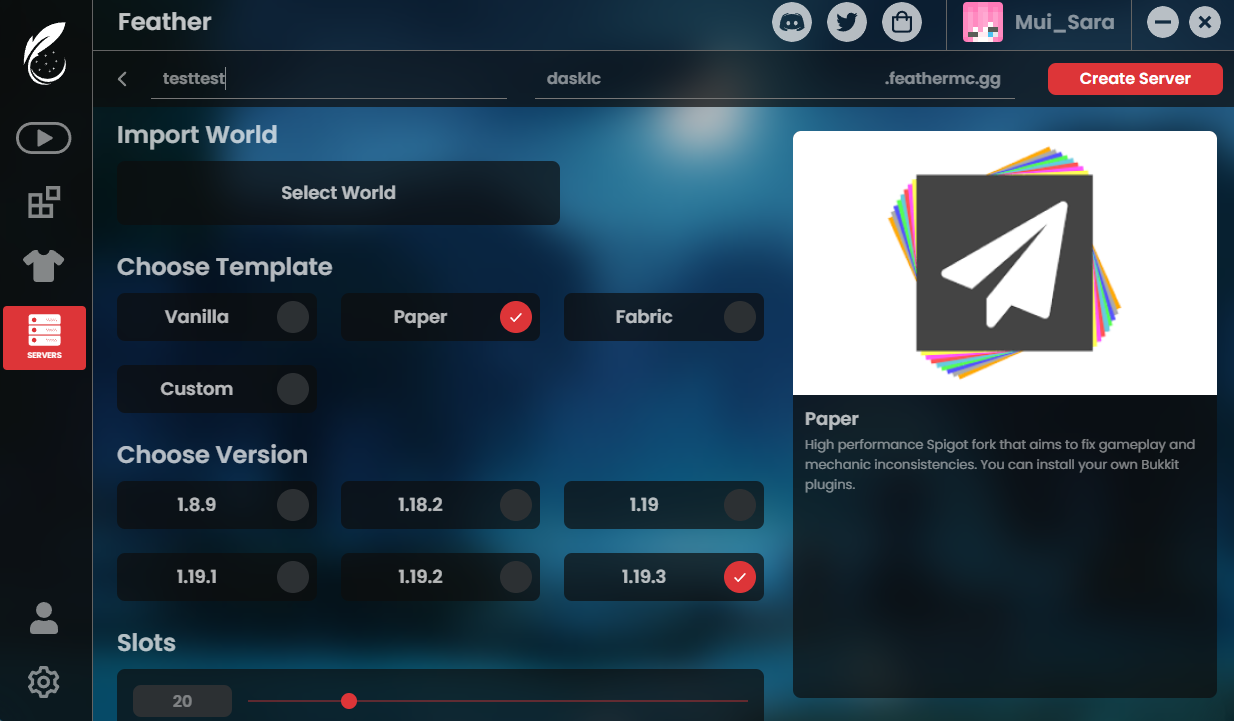Screen dimensions: 1234x721
Task: Choose version 1.19.1
Action: [217, 577]
